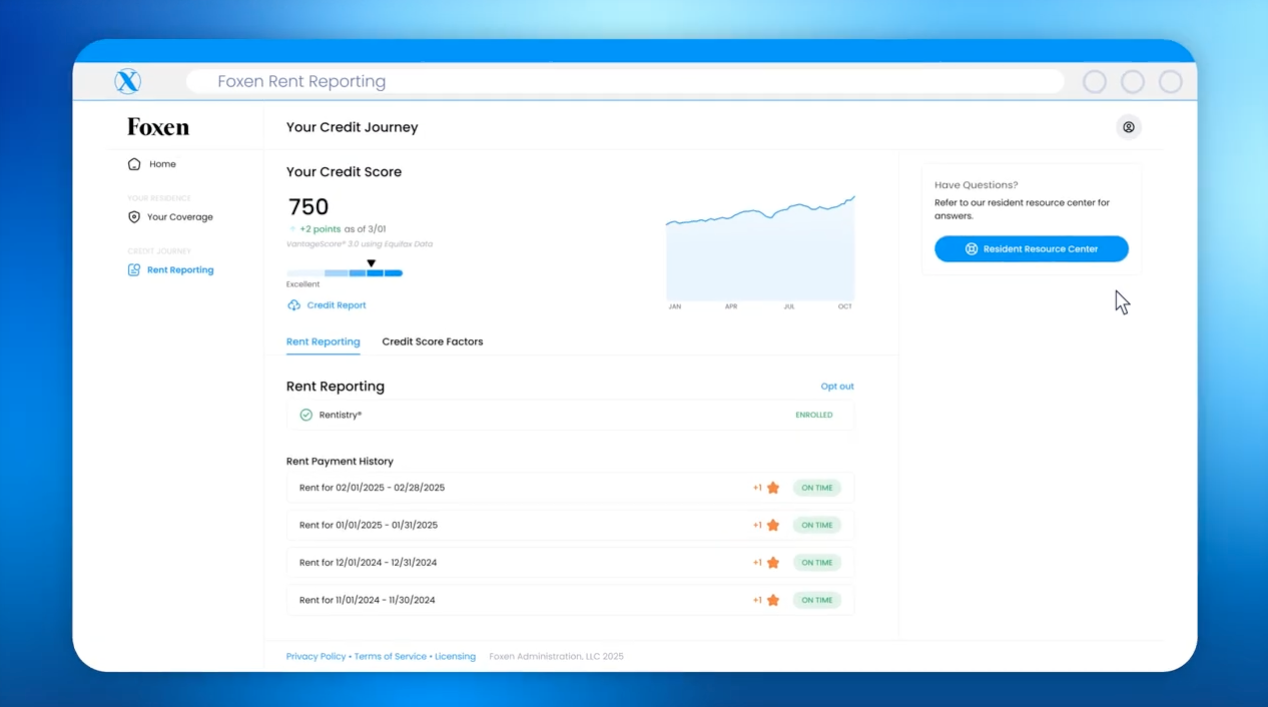Click the last circle button in browser bar
Screen dimensions: 1268x707
coord(1171,82)
